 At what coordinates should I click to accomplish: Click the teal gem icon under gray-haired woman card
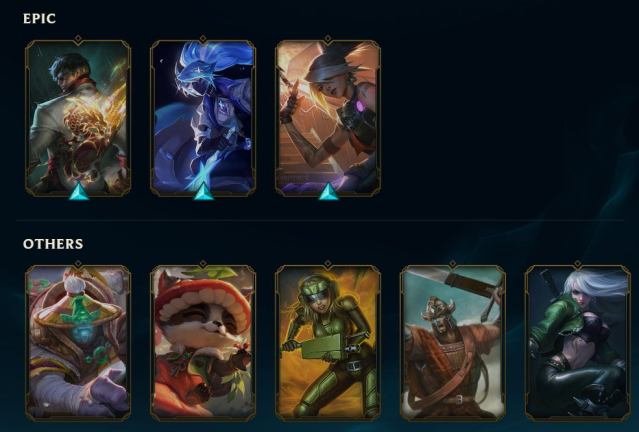point(328,192)
